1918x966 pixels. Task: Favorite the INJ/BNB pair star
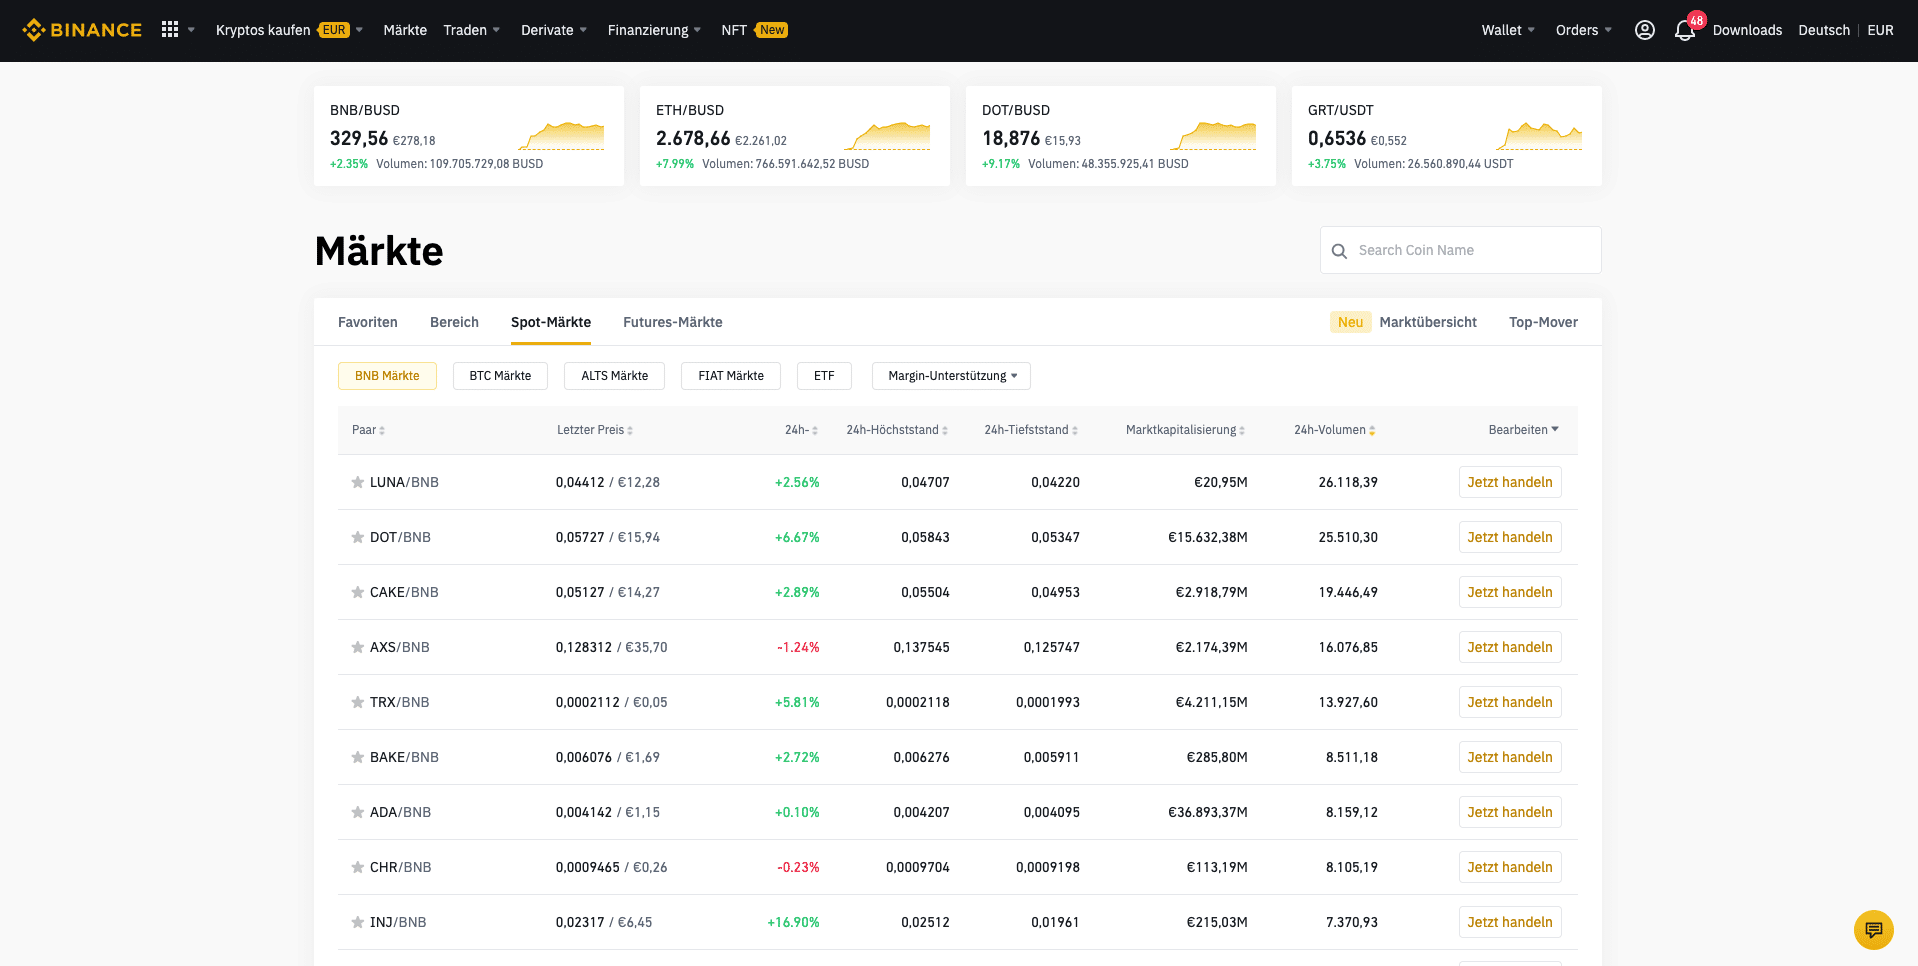click(x=357, y=922)
